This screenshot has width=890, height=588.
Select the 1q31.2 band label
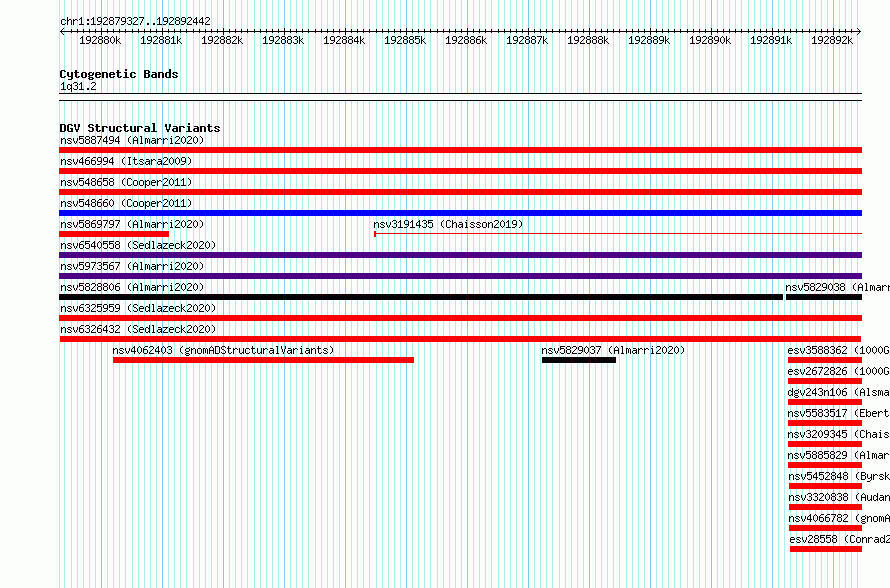coord(78,86)
